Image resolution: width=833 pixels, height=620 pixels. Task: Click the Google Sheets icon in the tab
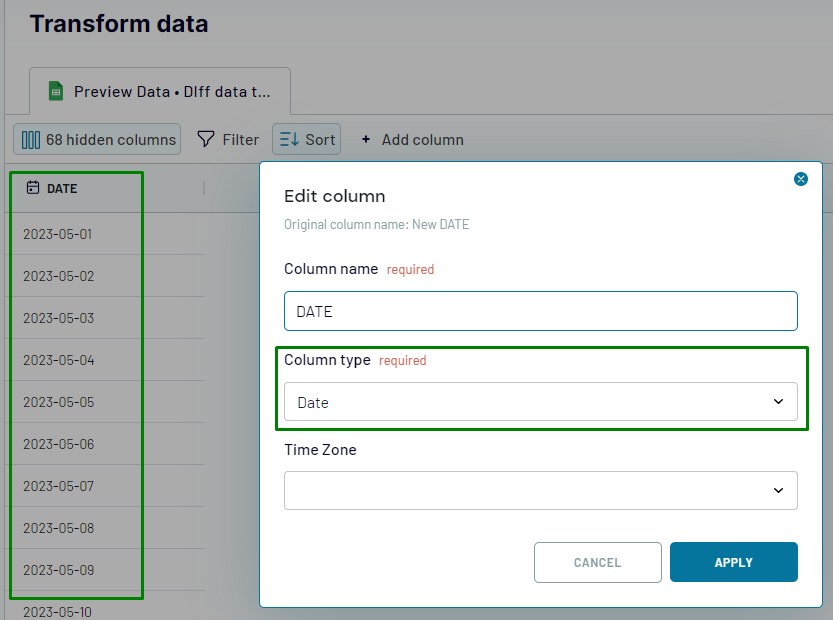57,92
